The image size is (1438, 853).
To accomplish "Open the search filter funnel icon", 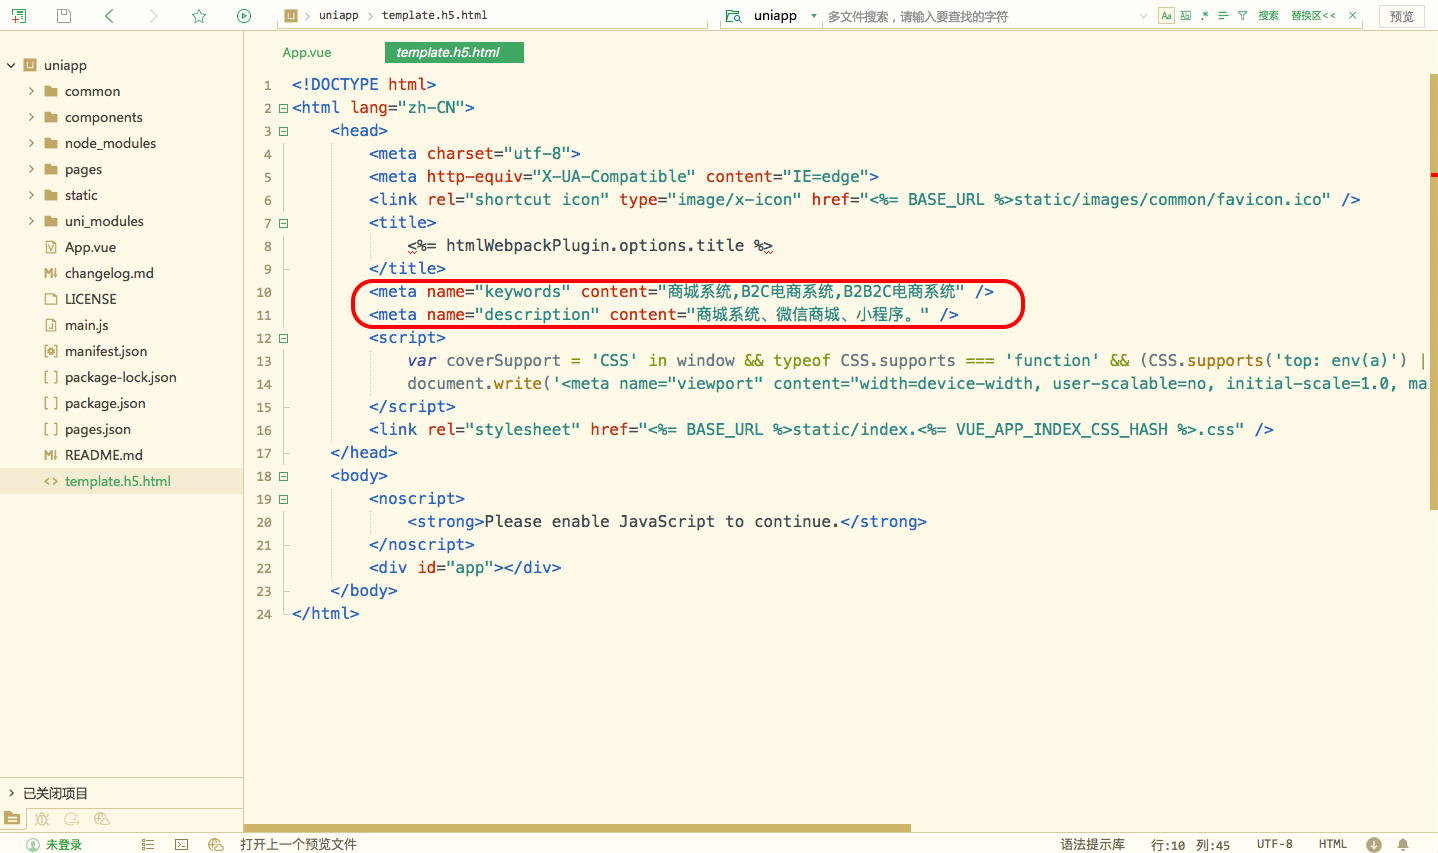I will (1242, 16).
